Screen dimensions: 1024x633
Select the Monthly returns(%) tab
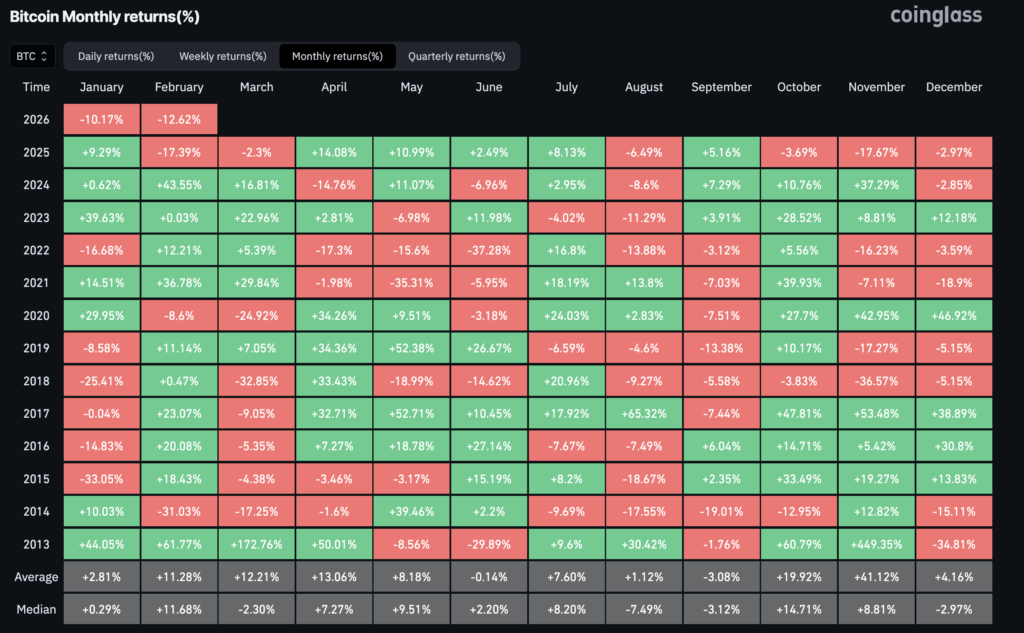click(x=340, y=56)
